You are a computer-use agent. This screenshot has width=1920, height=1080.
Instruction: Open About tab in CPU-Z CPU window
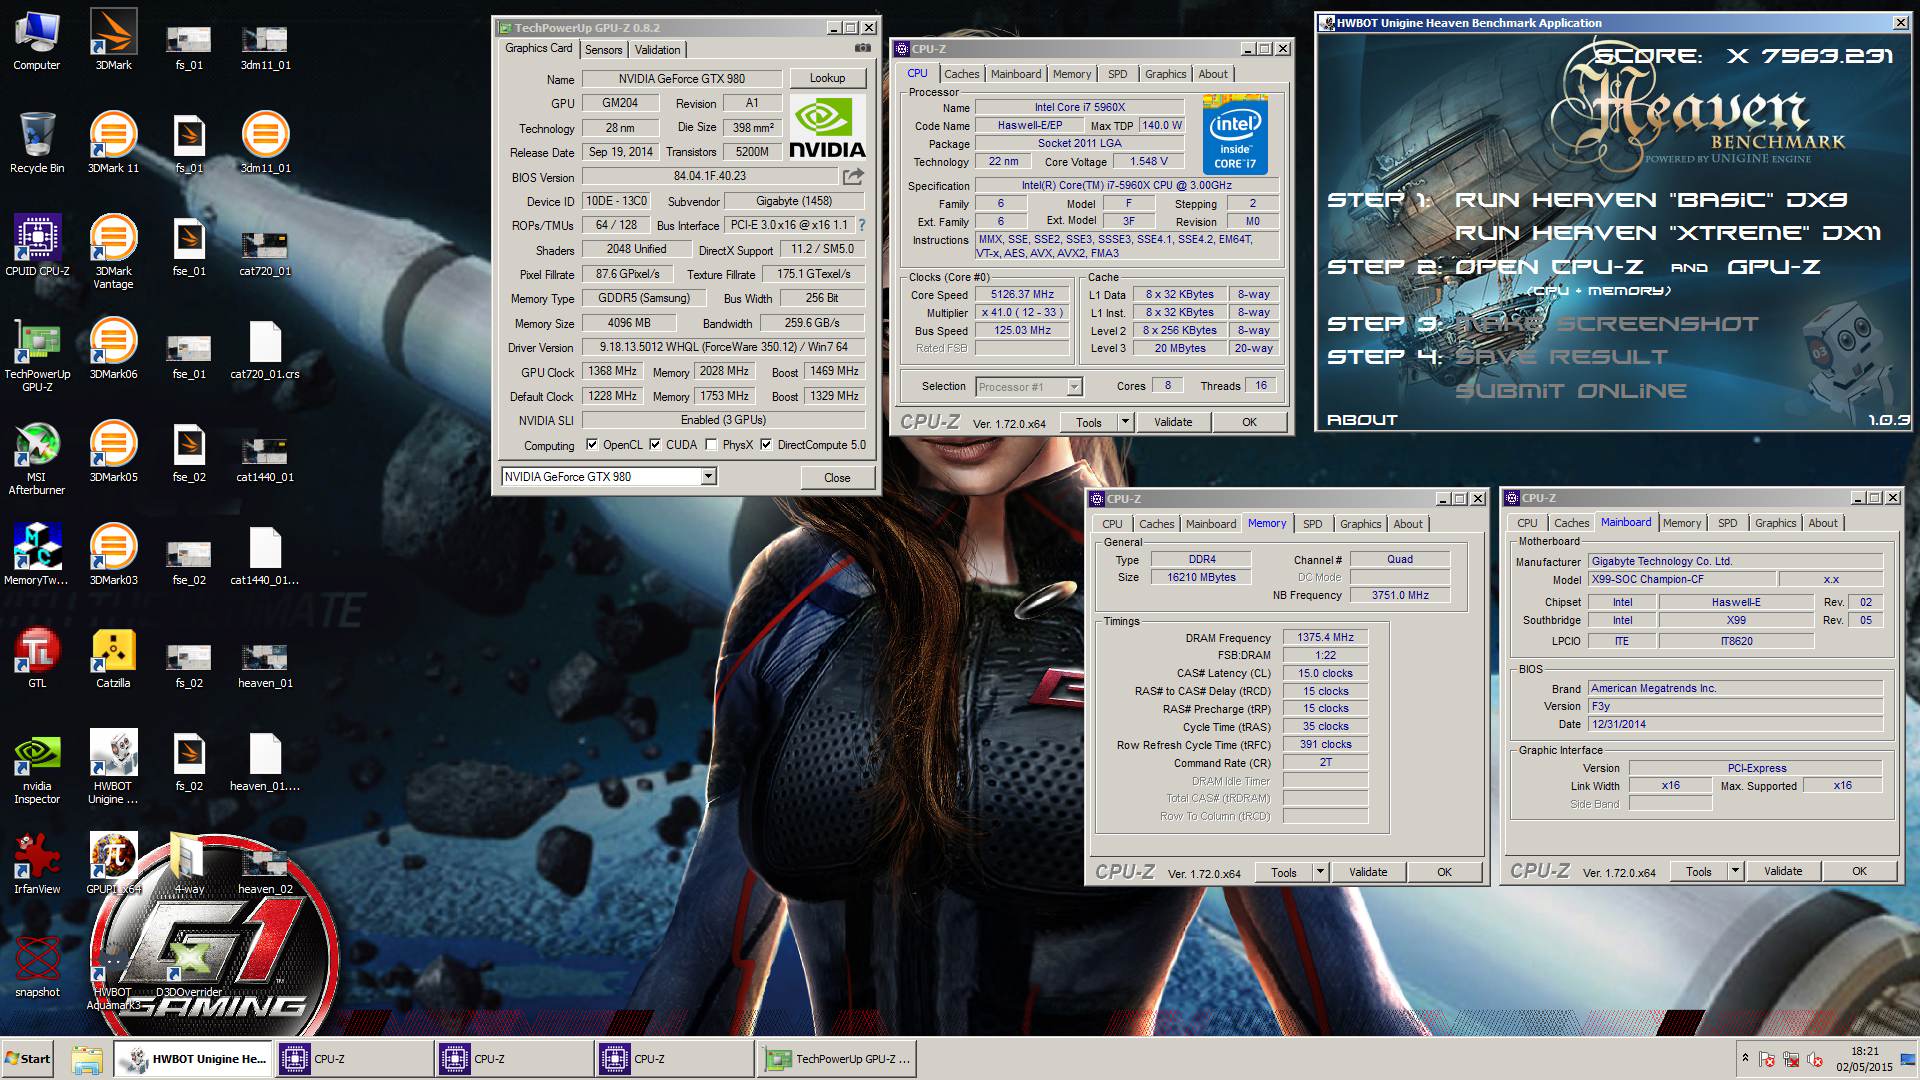coord(1212,74)
